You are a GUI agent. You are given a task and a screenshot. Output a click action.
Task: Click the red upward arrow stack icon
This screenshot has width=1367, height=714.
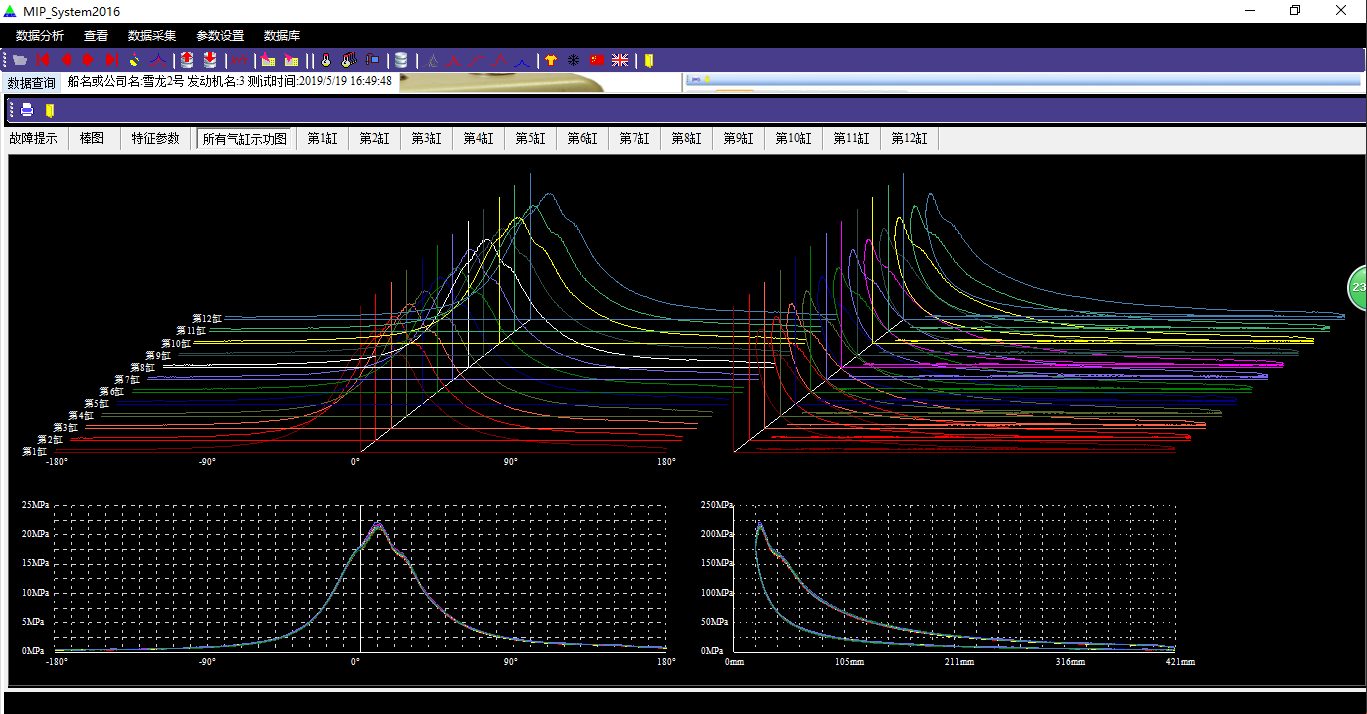click(x=187, y=60)
